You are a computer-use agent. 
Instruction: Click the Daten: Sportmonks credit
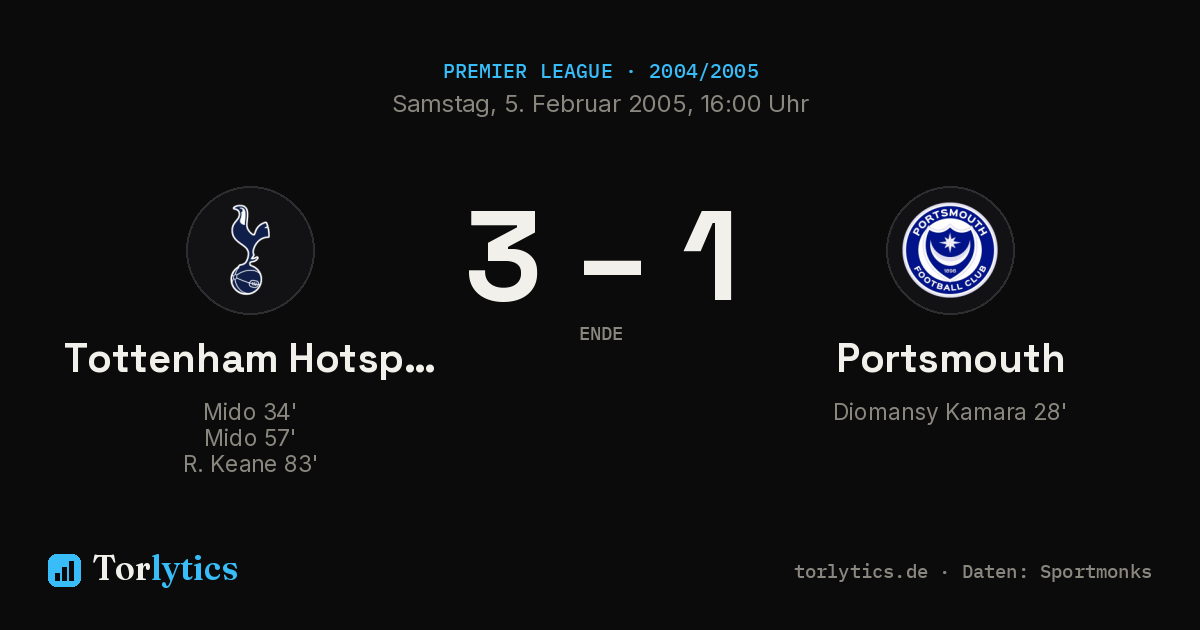pyautogui.click(x=1057, y=572)
